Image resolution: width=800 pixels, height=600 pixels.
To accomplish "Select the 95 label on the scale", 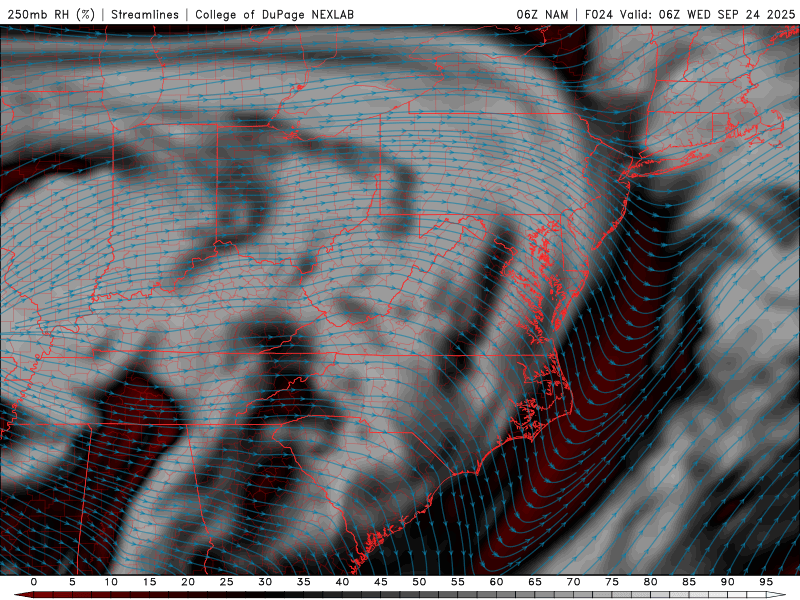I will click(x=766, y=582).
